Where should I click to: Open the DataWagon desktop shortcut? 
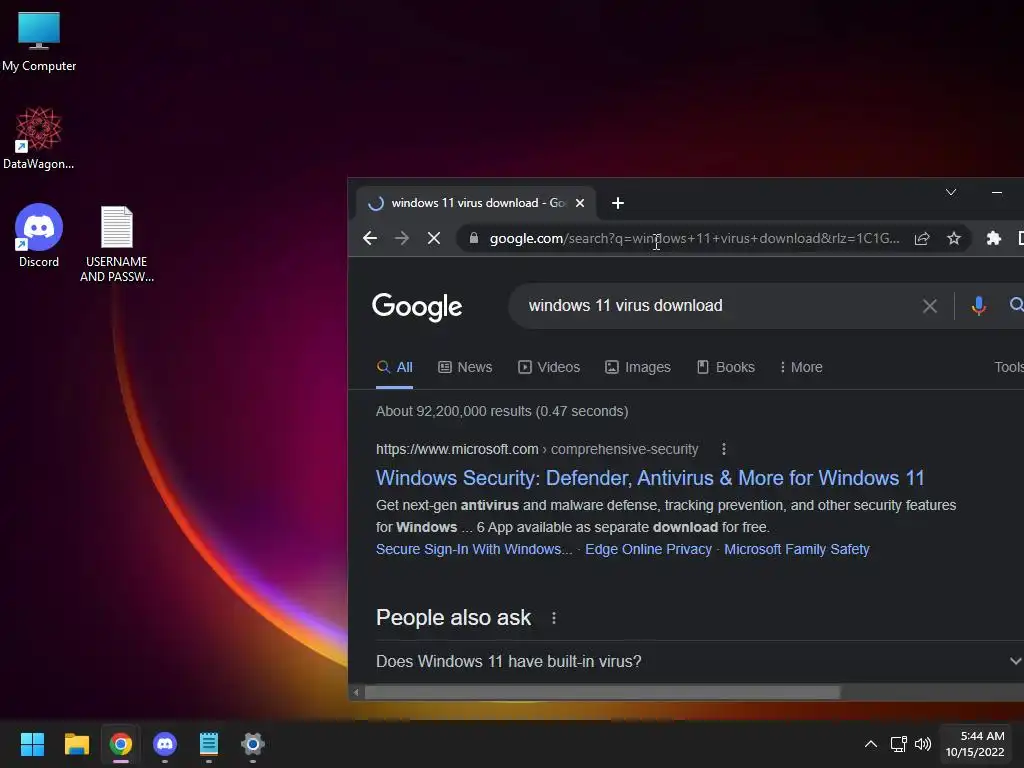tap(39, 138)
